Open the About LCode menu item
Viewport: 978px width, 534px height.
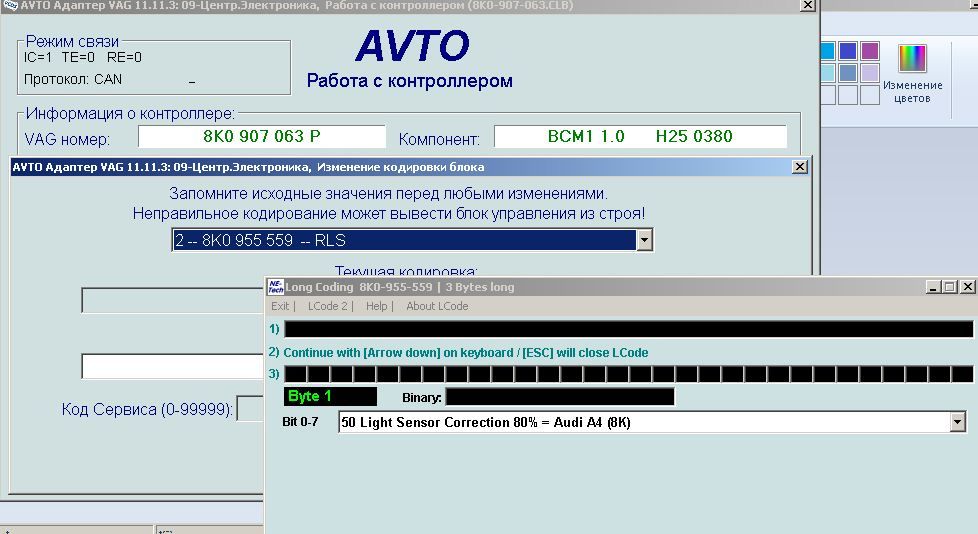pyautogui.click(x=436, y=306)
